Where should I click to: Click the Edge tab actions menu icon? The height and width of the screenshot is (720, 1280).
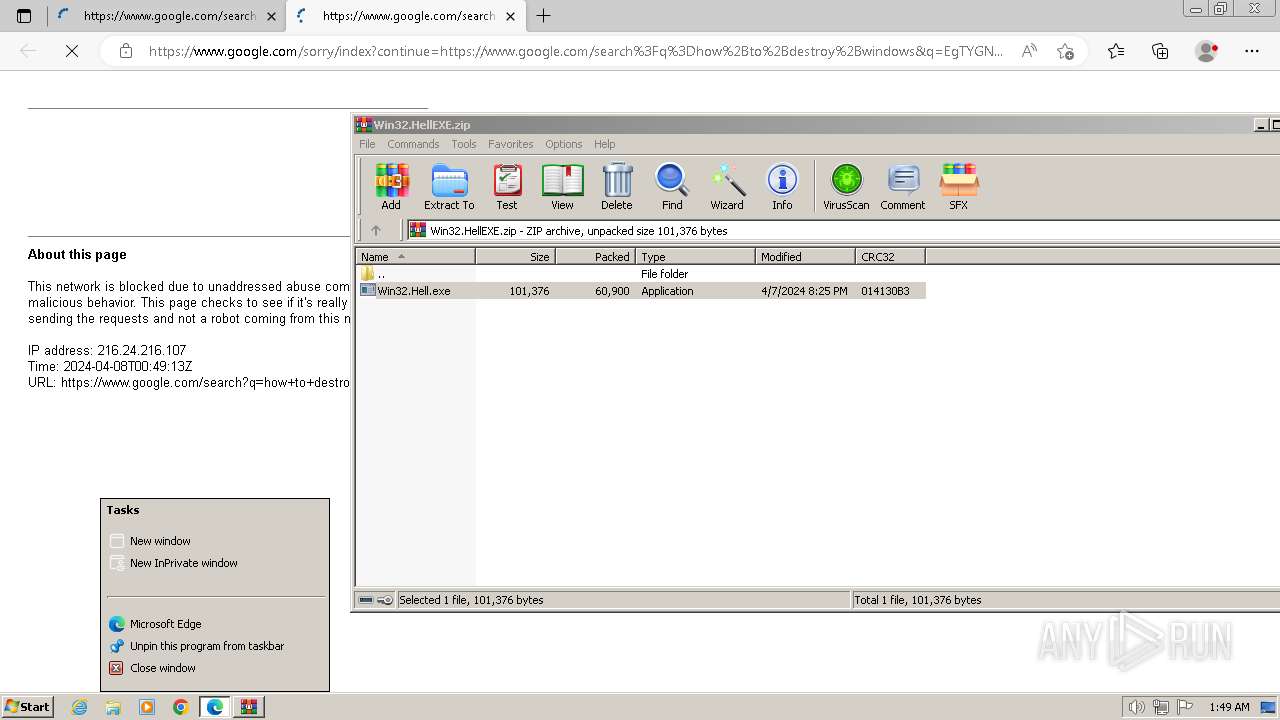[24, 16]
